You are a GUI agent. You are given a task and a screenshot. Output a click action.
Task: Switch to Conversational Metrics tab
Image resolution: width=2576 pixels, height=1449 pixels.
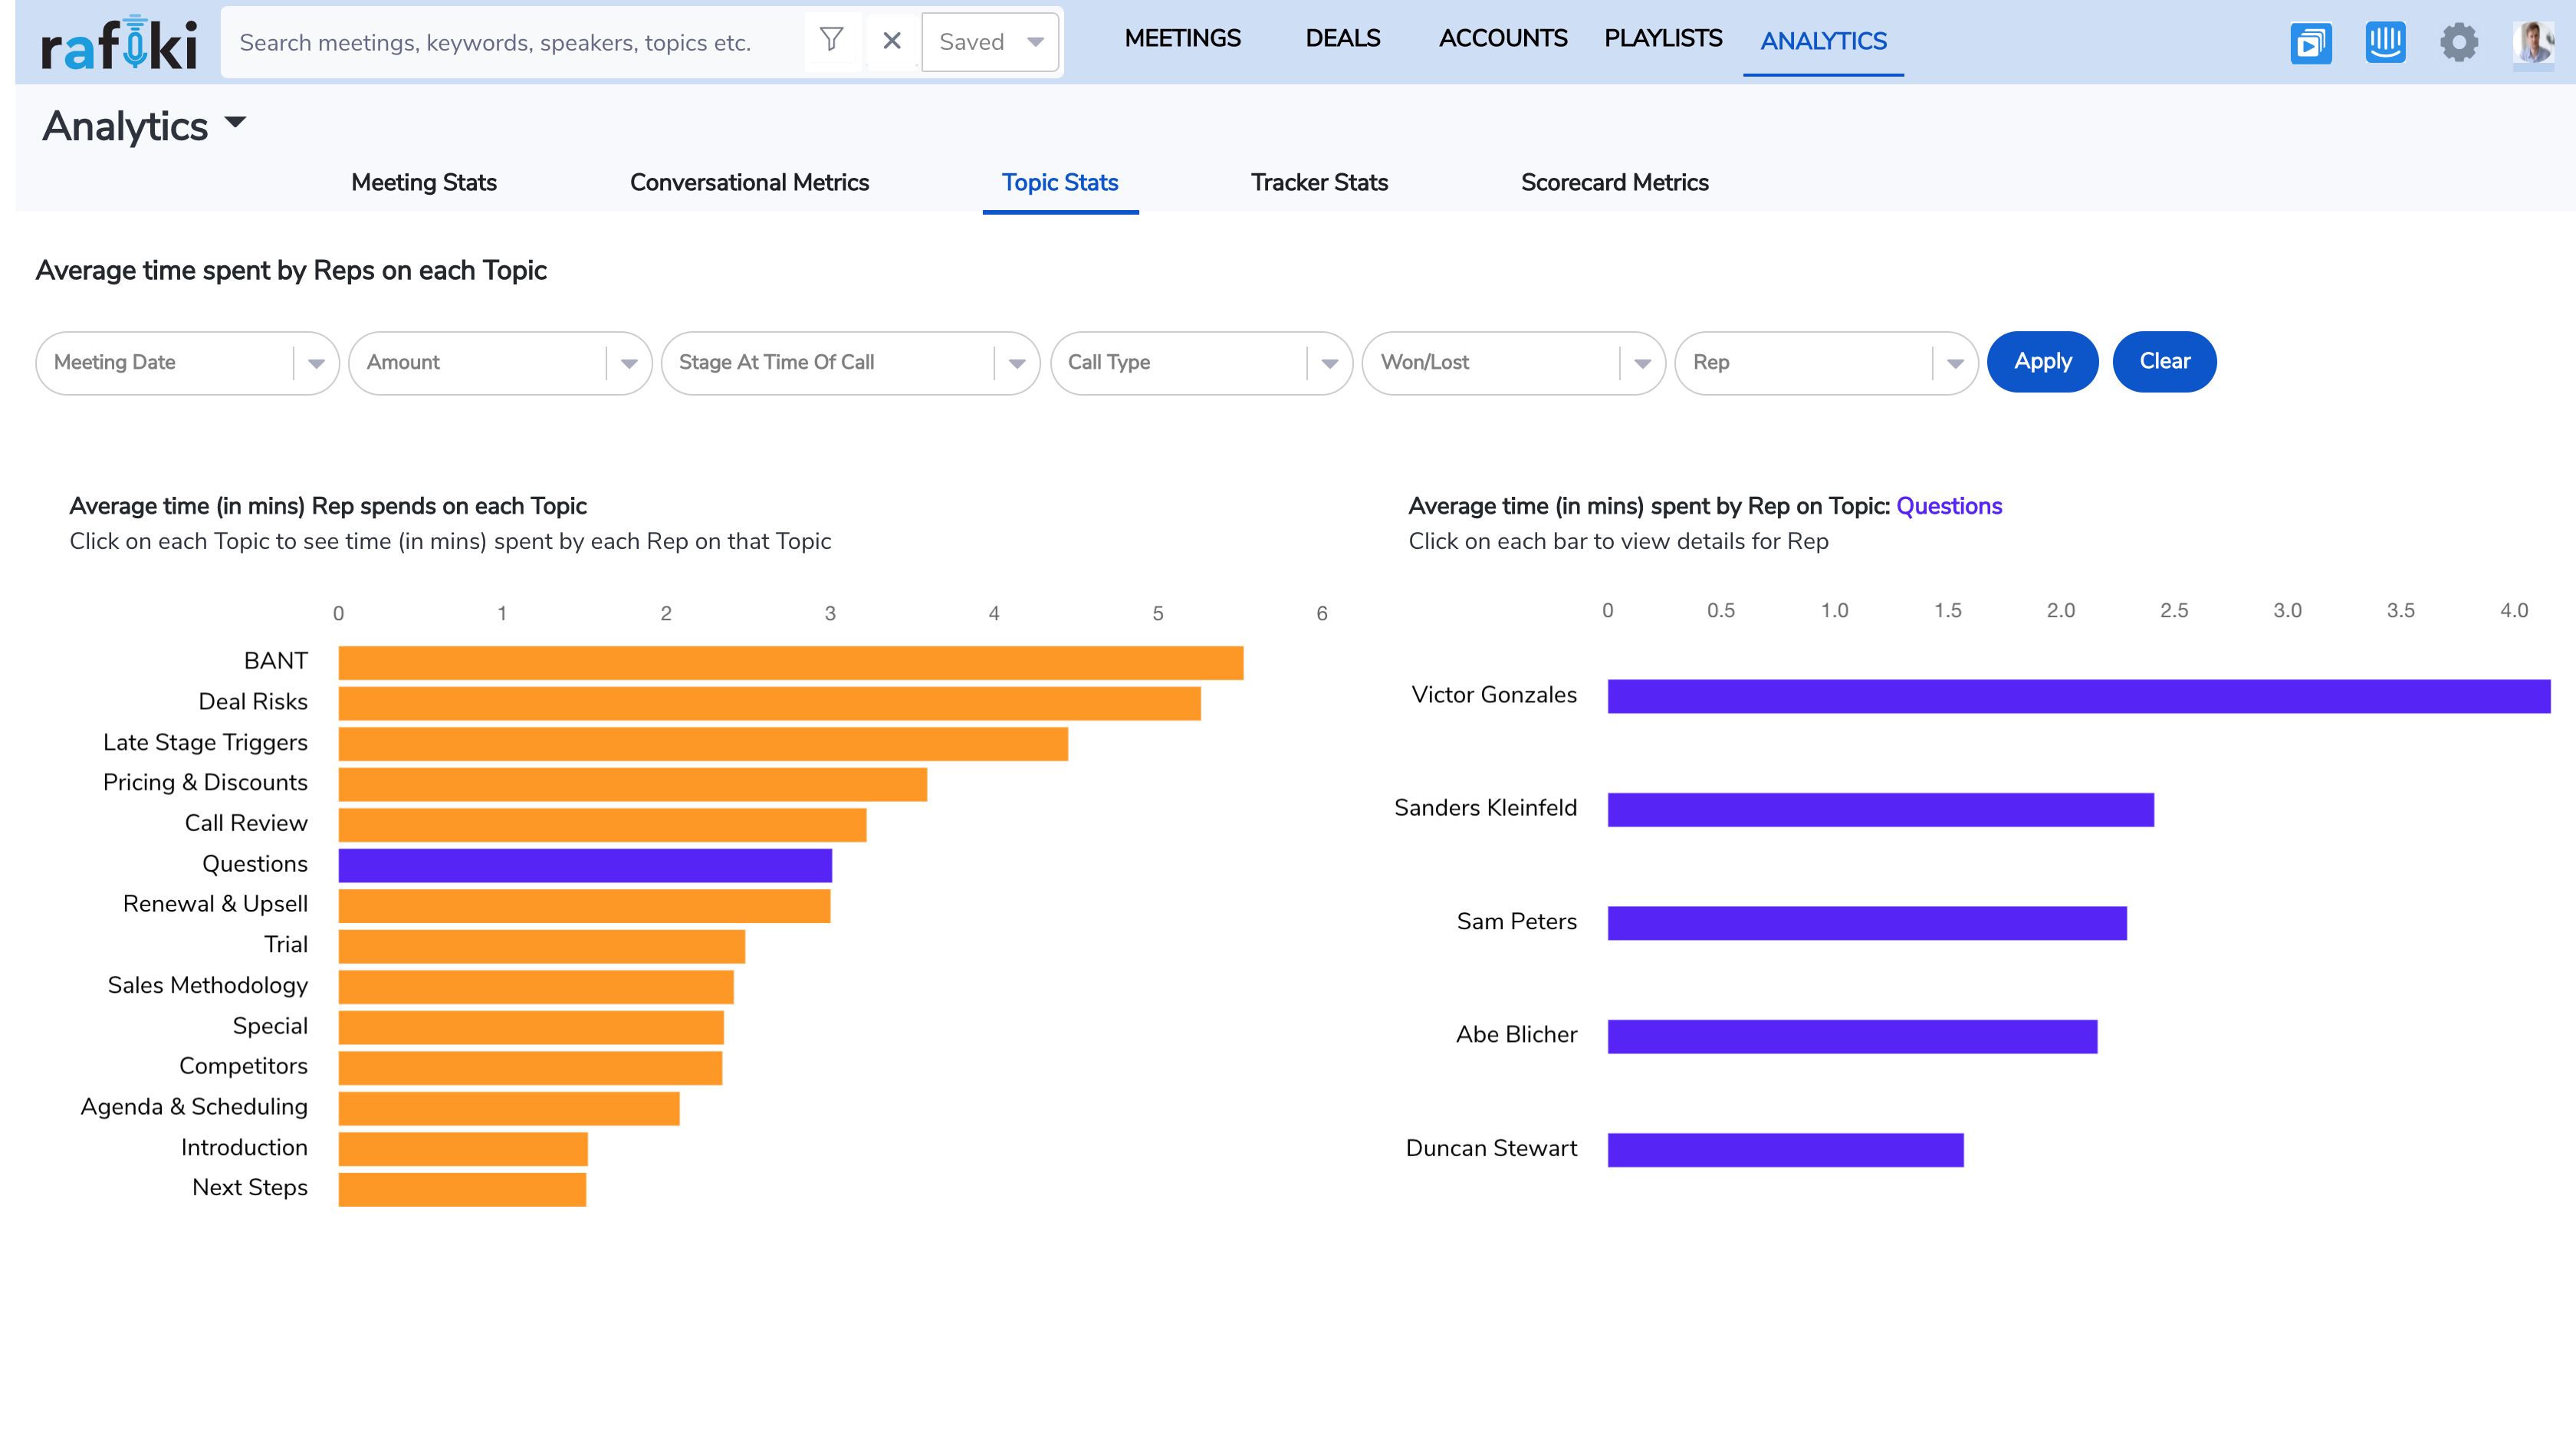[x=749, y=182]
